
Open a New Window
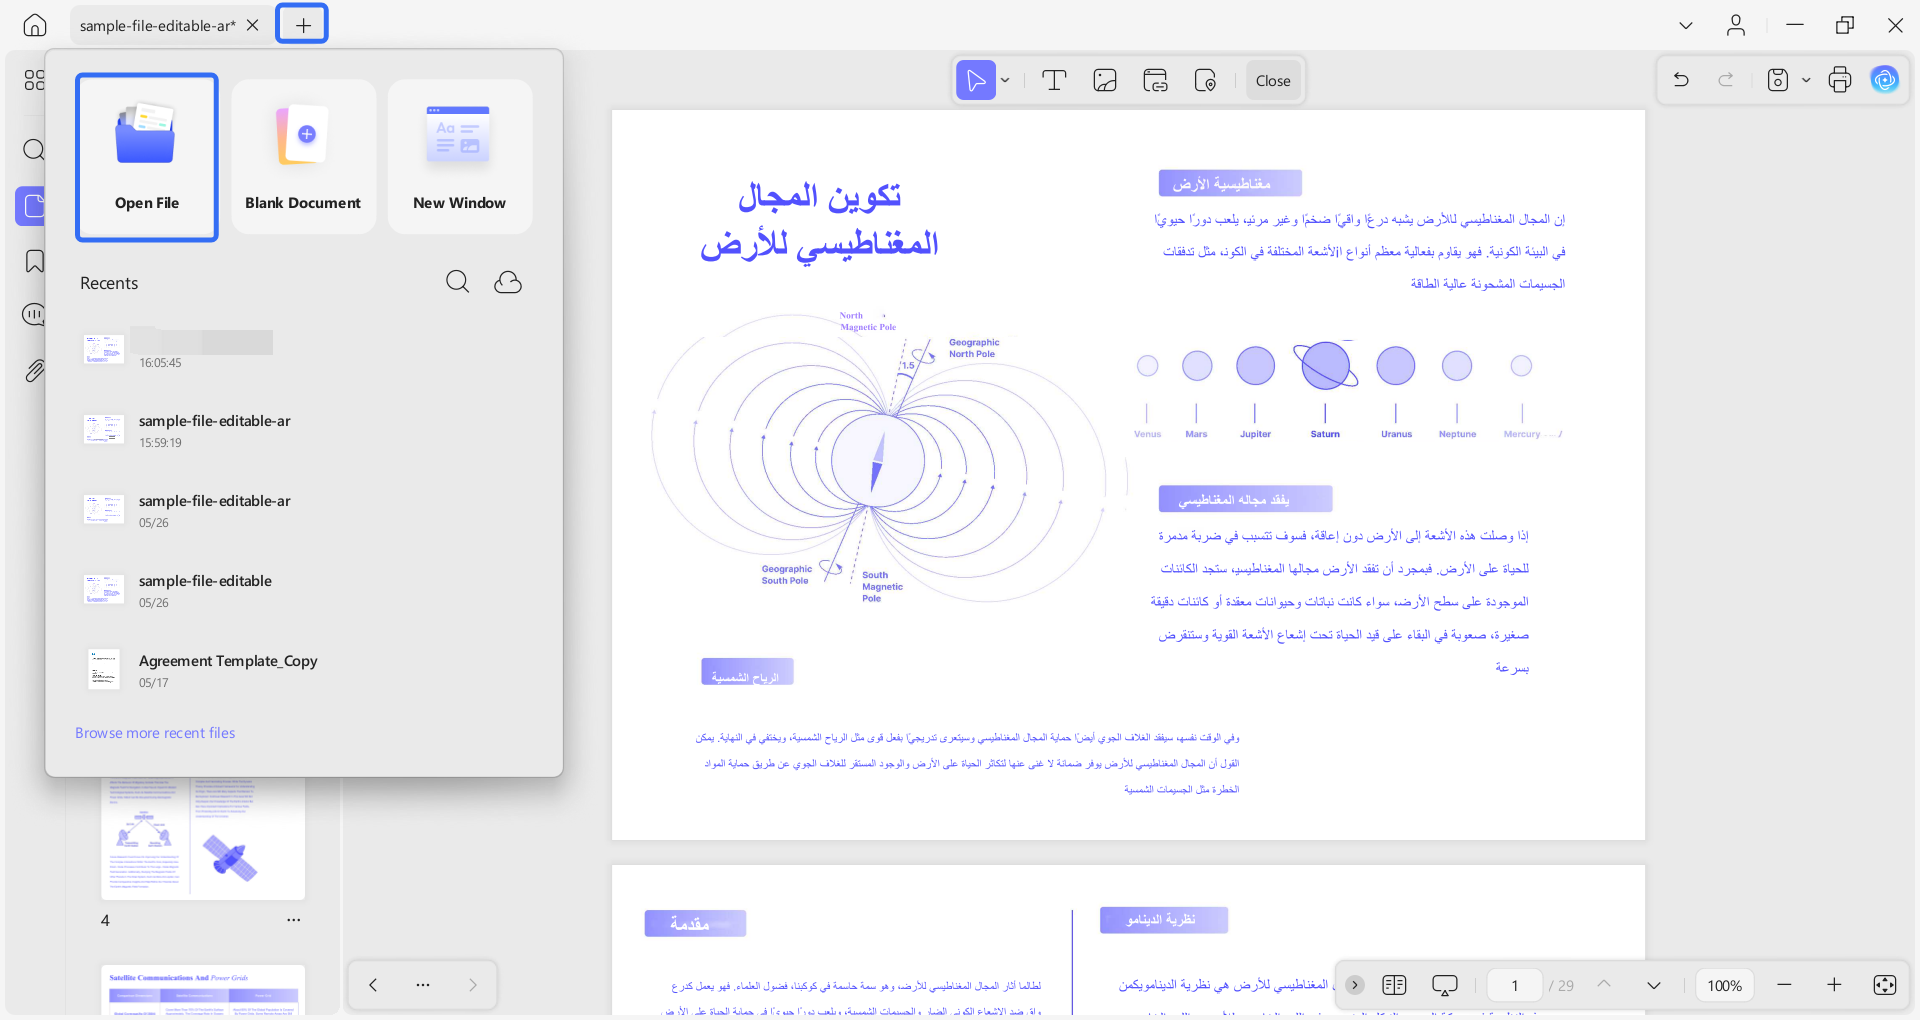pyautogui.click(x=460, y=157)
